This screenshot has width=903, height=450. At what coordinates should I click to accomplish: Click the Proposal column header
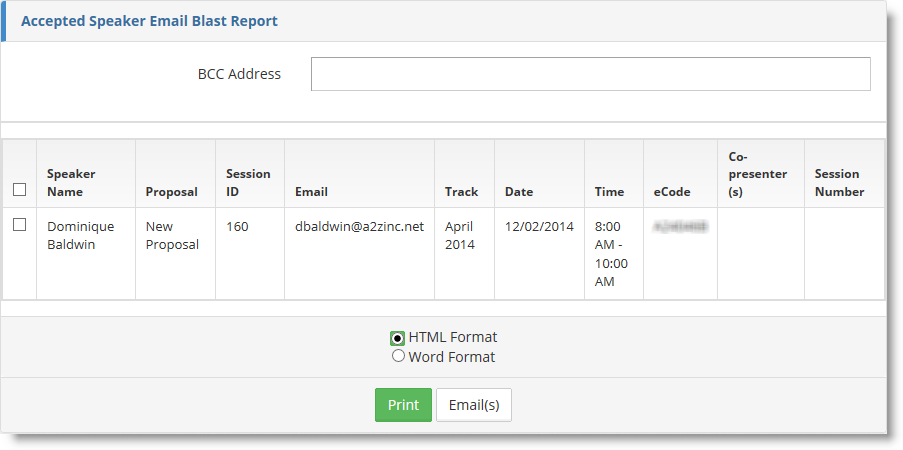(x=172, y=191)
